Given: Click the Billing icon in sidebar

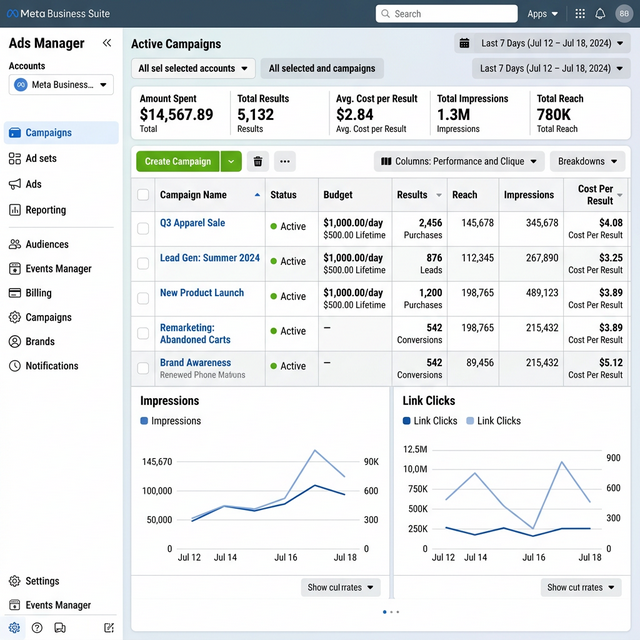Looking at the screenshot, I should (15, 293).
